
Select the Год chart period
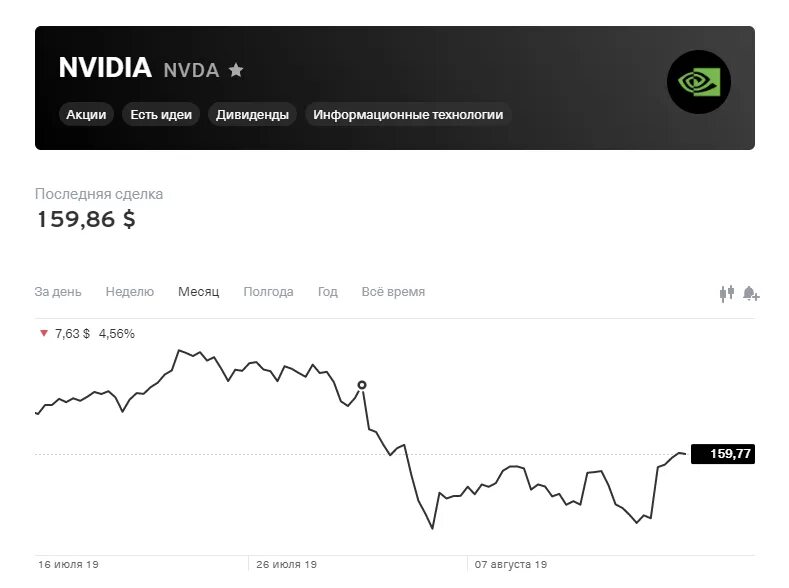point(328,292)
